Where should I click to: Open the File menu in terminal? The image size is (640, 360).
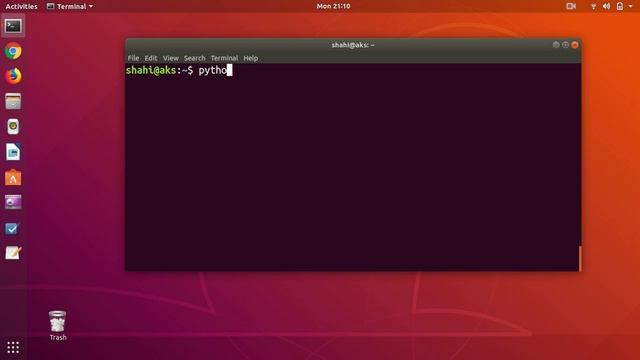pos(133,58)
